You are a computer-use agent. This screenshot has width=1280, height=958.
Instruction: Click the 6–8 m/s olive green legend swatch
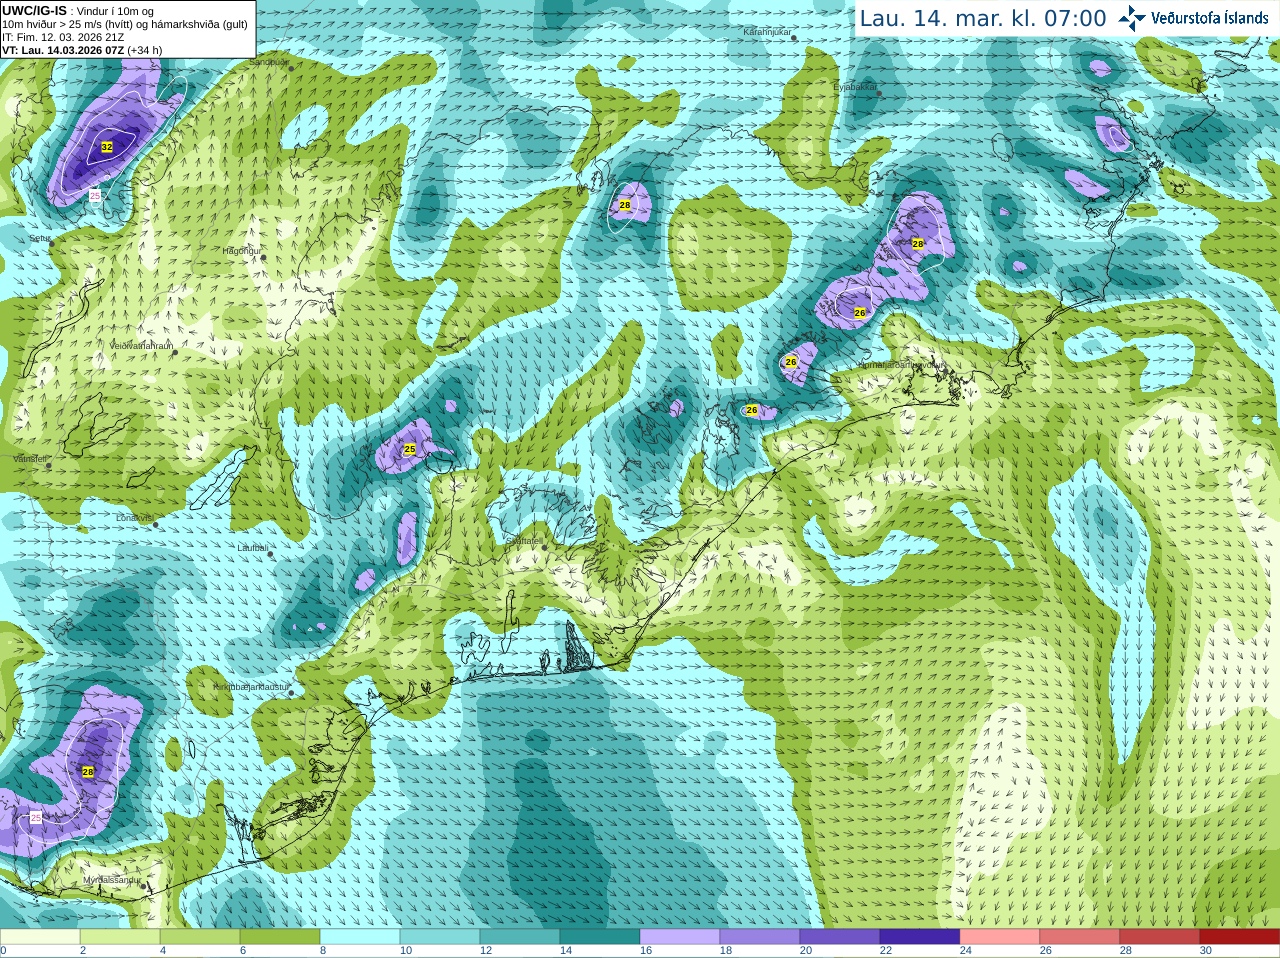[280, 937]
